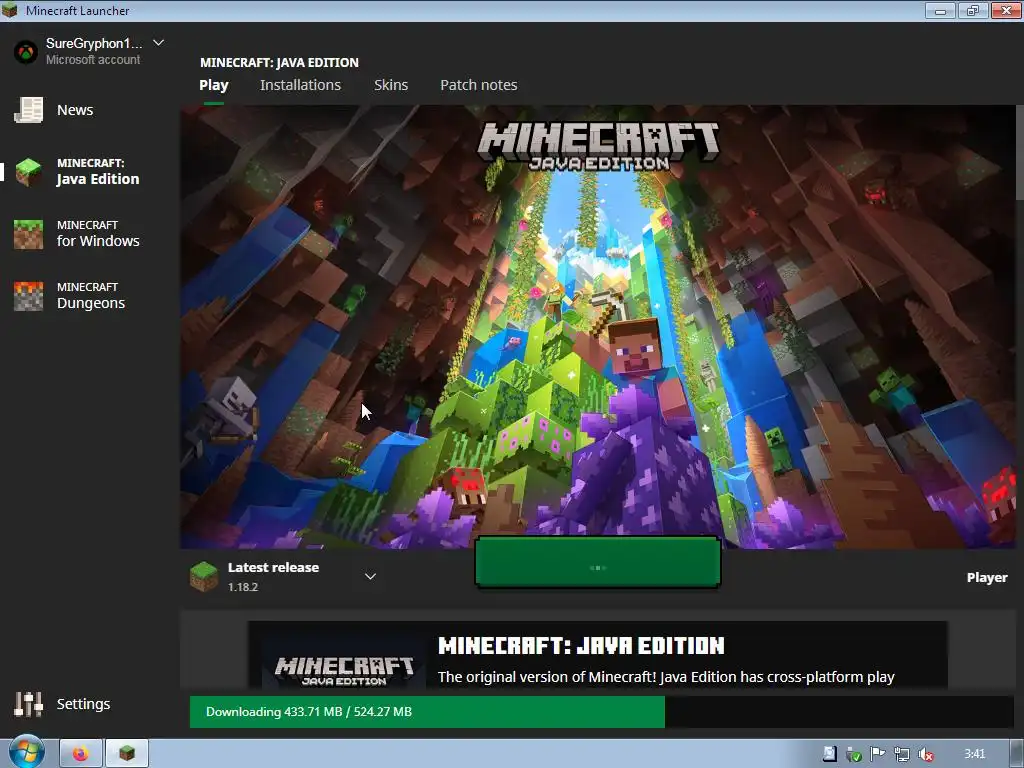Click the vertical scrollbar thumb on the right
The height and width of the screenshot is (768, 1024).
coord(1019,152)
